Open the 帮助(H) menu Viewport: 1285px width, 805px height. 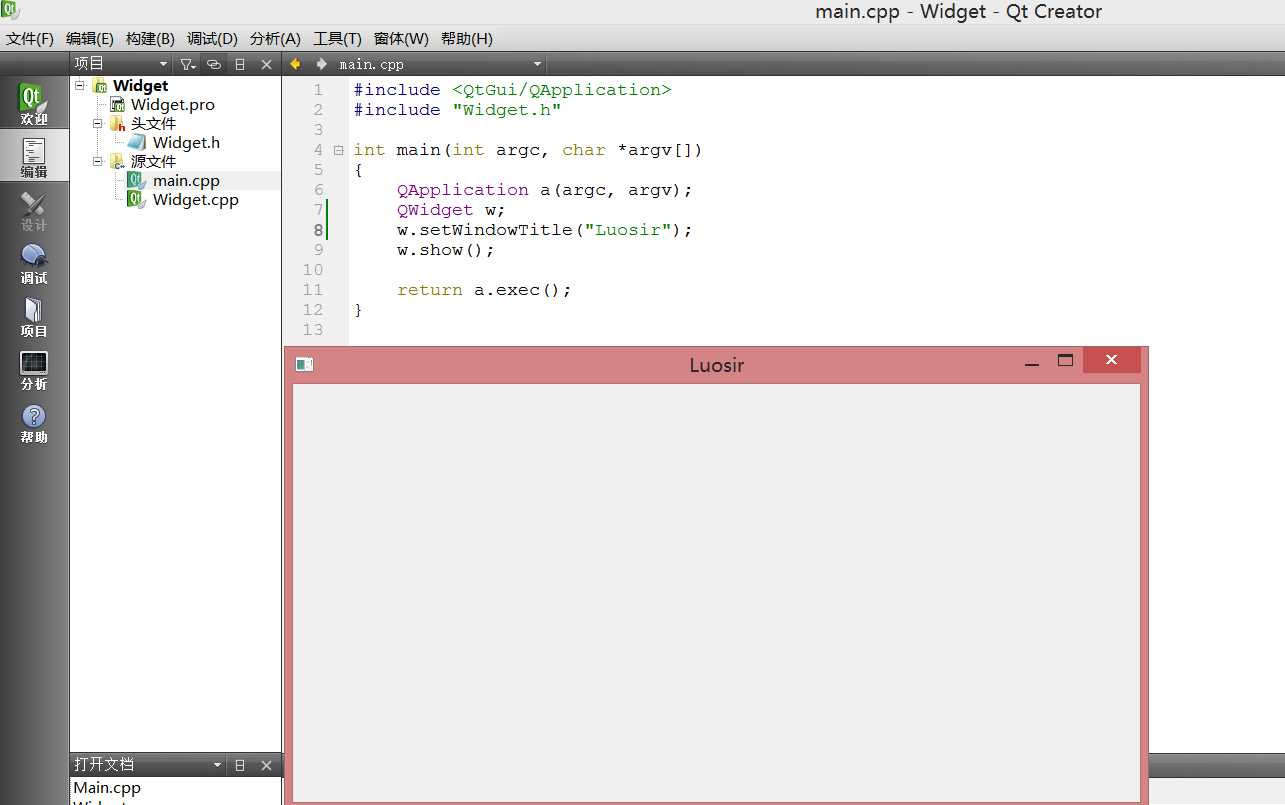[467, 39]
